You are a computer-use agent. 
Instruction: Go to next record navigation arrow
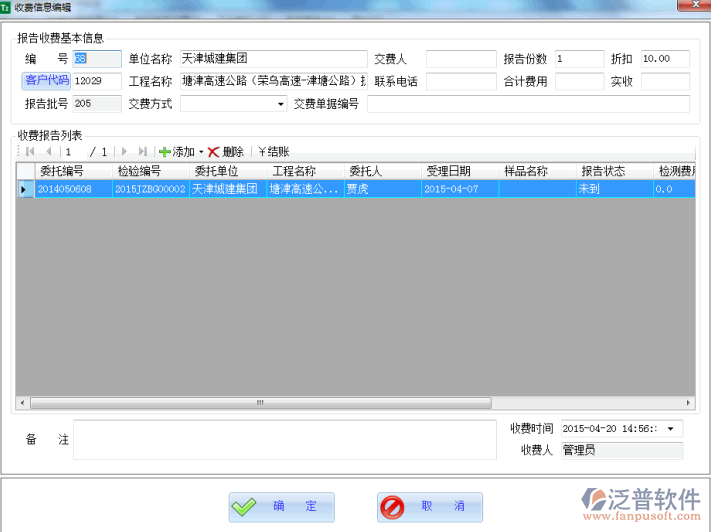click(124, 151)
